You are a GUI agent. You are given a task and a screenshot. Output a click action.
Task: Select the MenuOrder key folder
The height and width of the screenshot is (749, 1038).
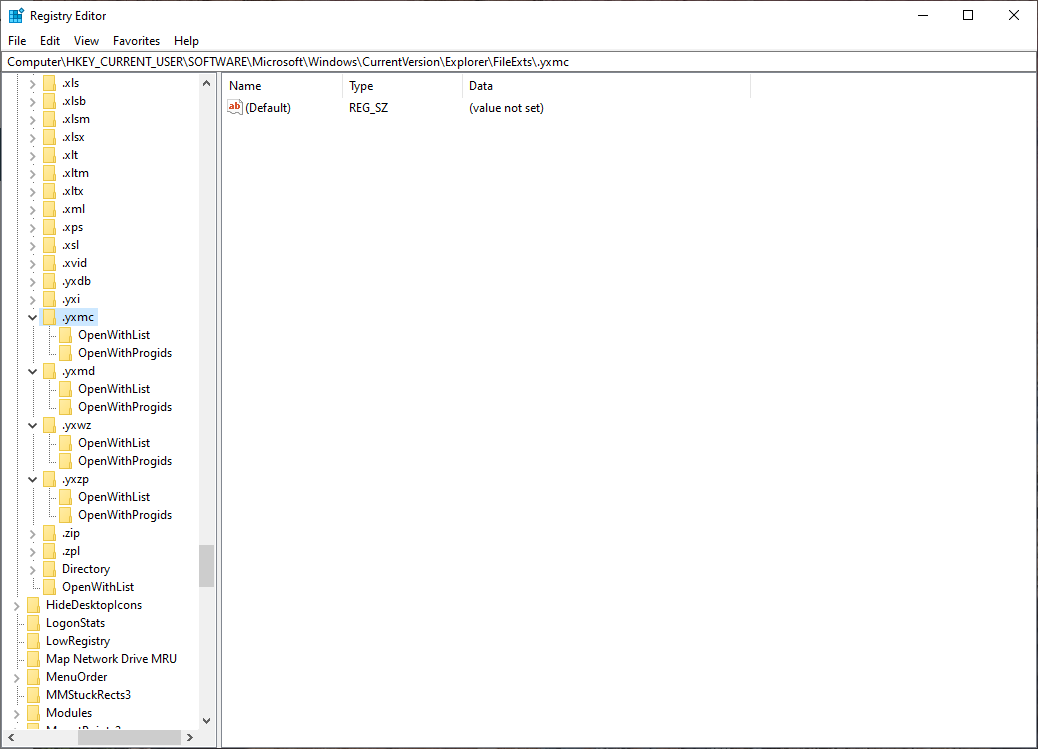pyautogui.click(x=77, y=676)
